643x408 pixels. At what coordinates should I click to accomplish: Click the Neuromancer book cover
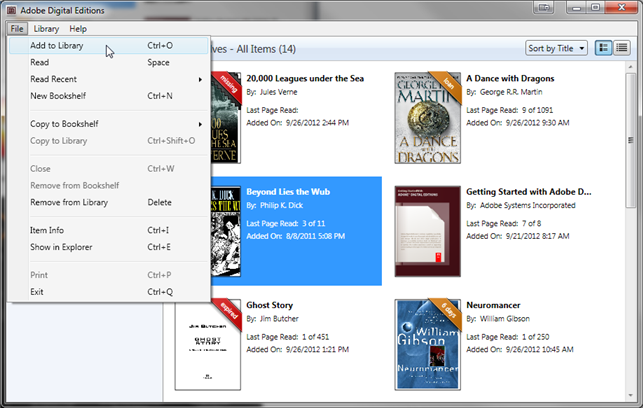point(426,344)
